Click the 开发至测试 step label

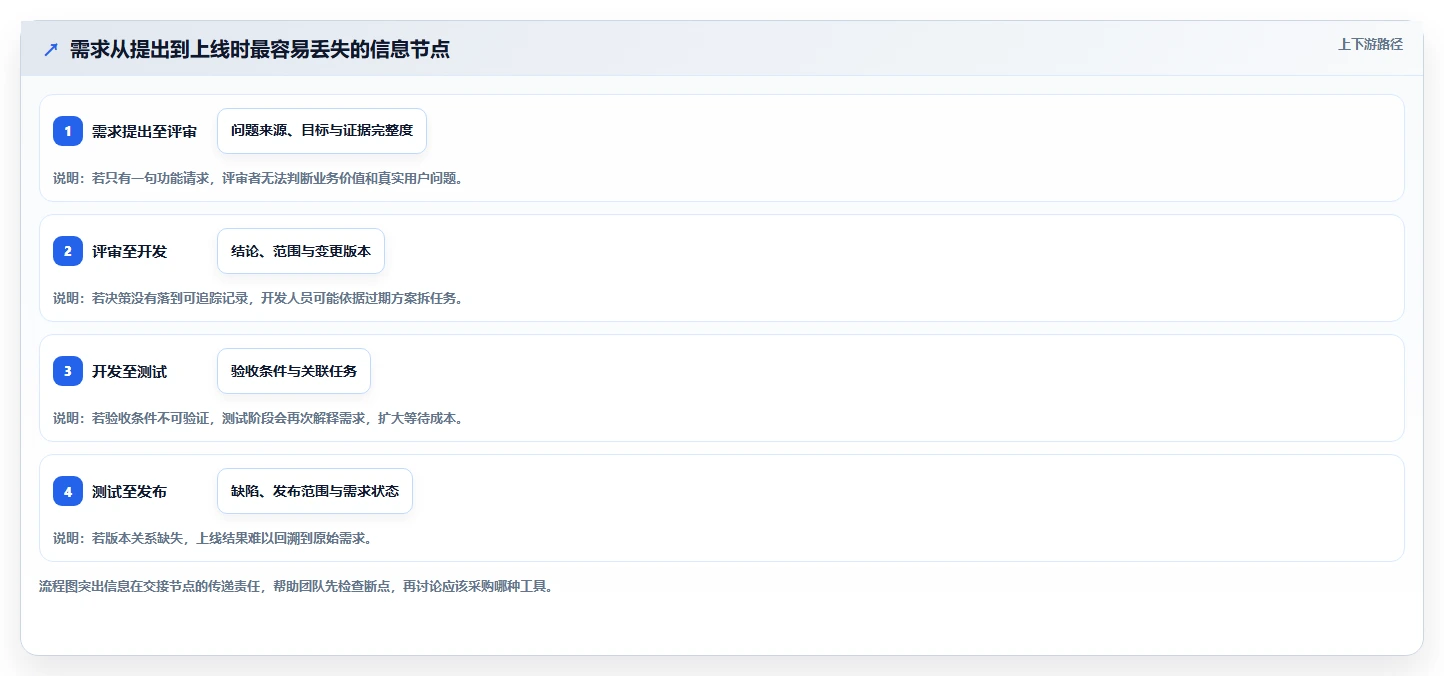click(129, 371)
